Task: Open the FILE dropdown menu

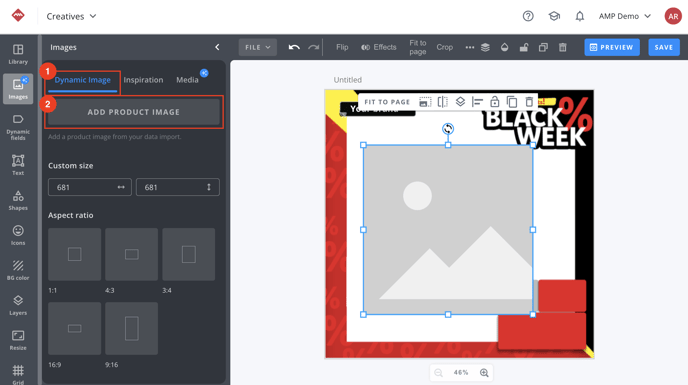Action: (258, 47)
